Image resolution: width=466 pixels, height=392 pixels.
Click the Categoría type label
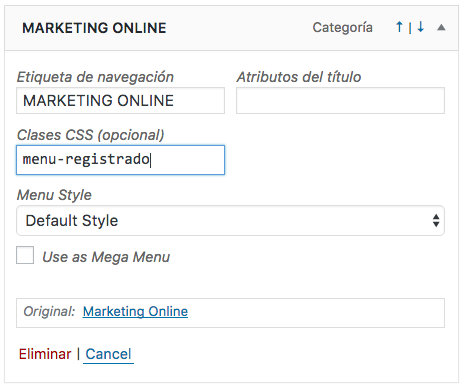tap(342, 28)
